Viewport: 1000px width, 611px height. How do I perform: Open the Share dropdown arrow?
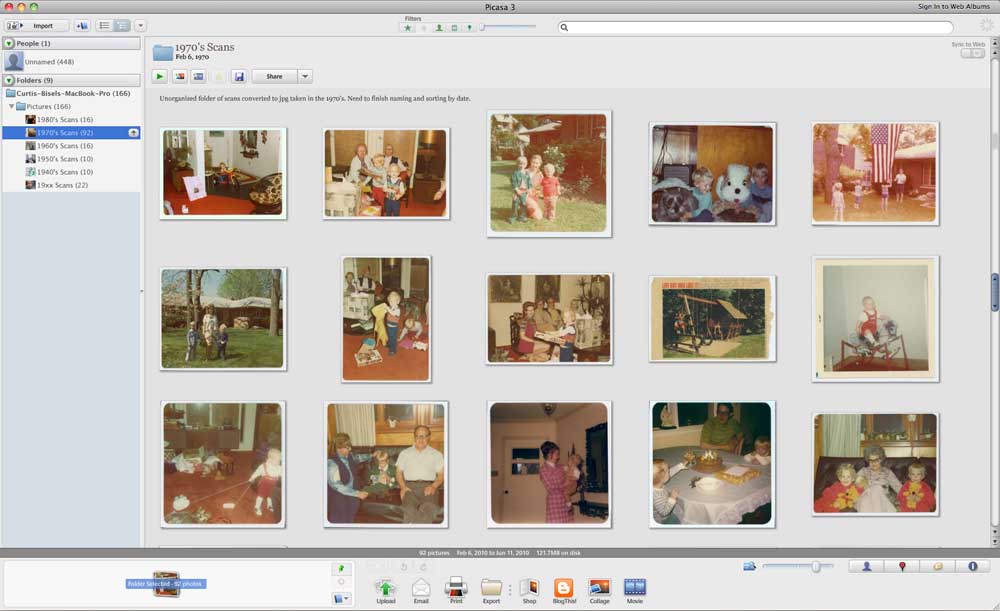pyautogui.click(x=305, y=75)
